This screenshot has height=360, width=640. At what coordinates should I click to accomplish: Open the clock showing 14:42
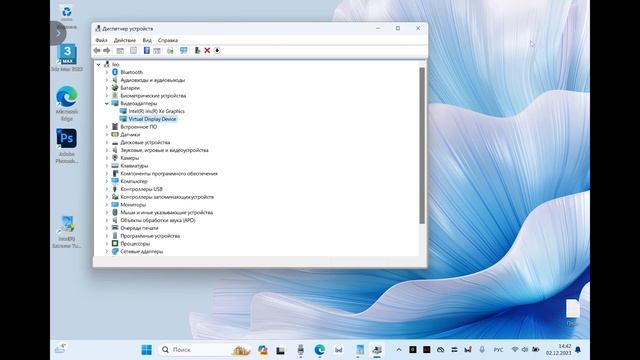coord(559,350)
